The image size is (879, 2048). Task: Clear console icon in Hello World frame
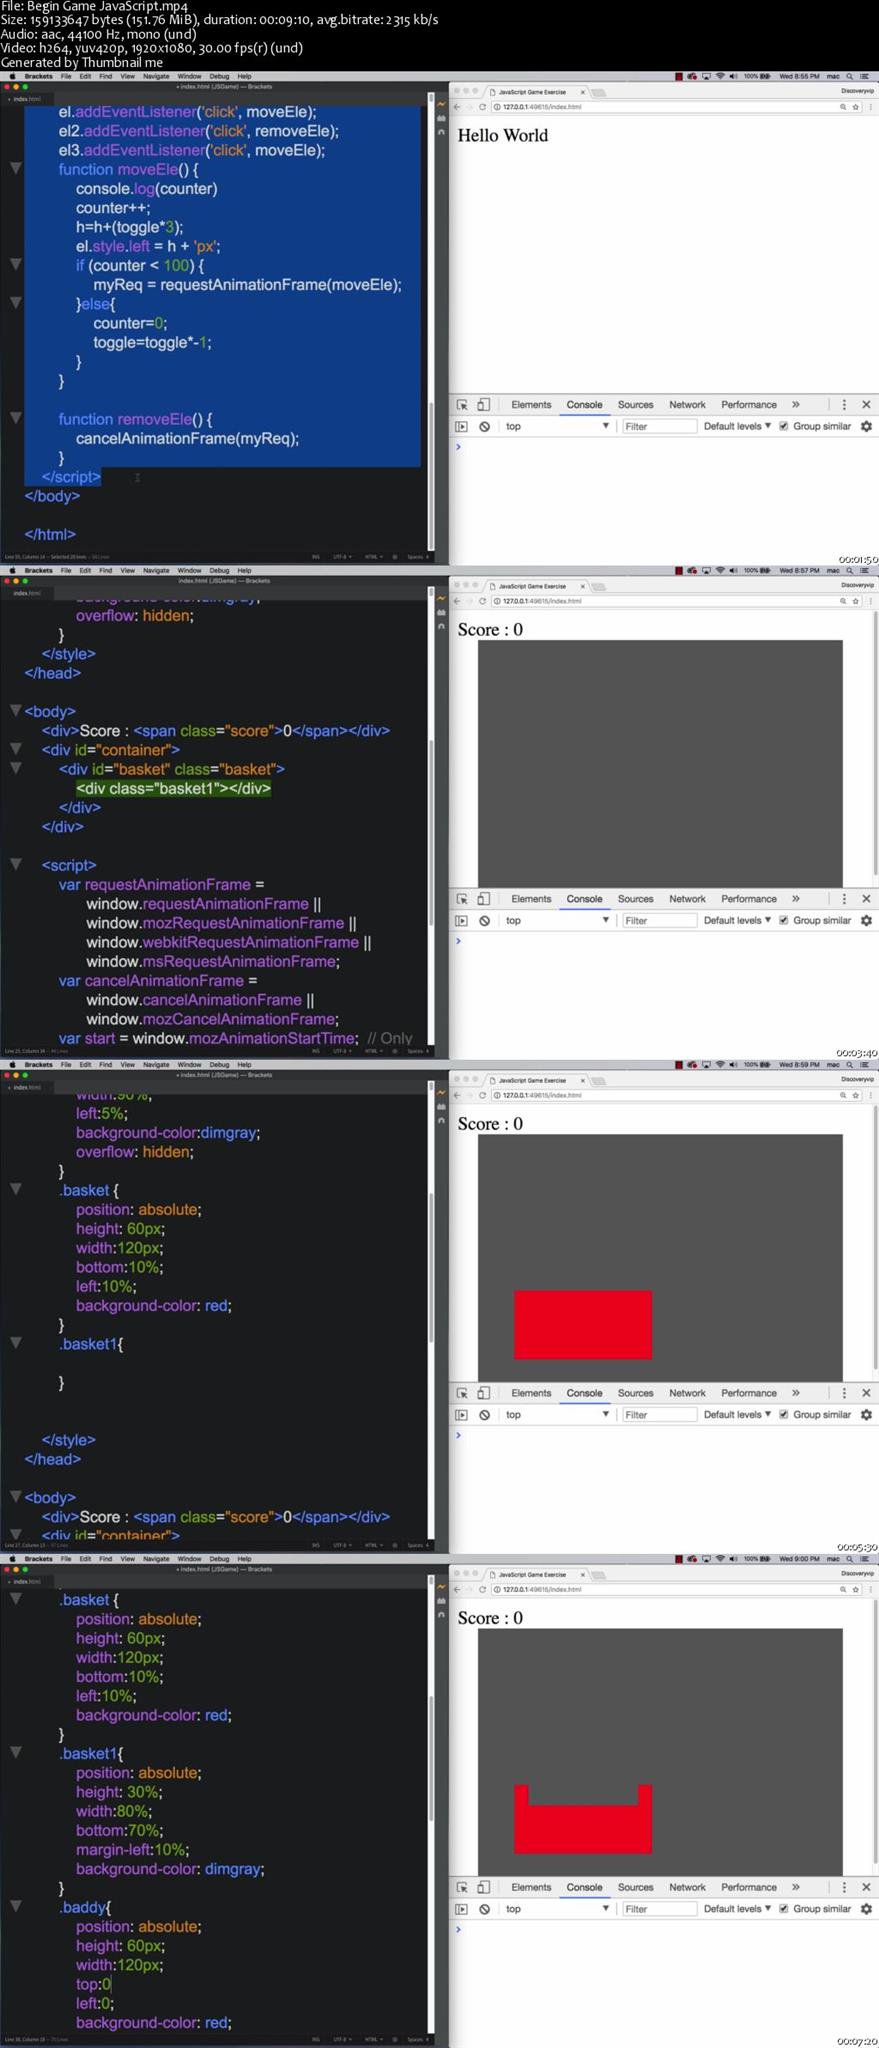coord(484,426)
